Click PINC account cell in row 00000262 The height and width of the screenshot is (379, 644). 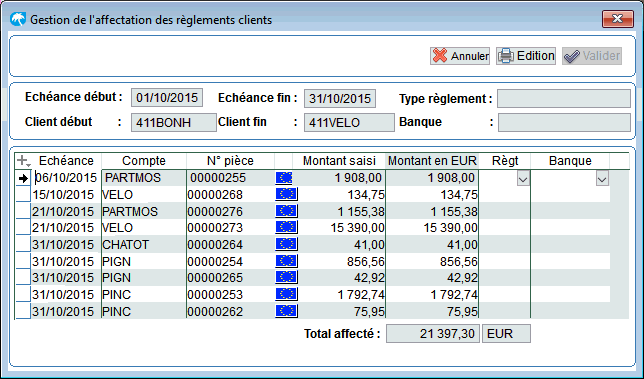coord(144,312)
